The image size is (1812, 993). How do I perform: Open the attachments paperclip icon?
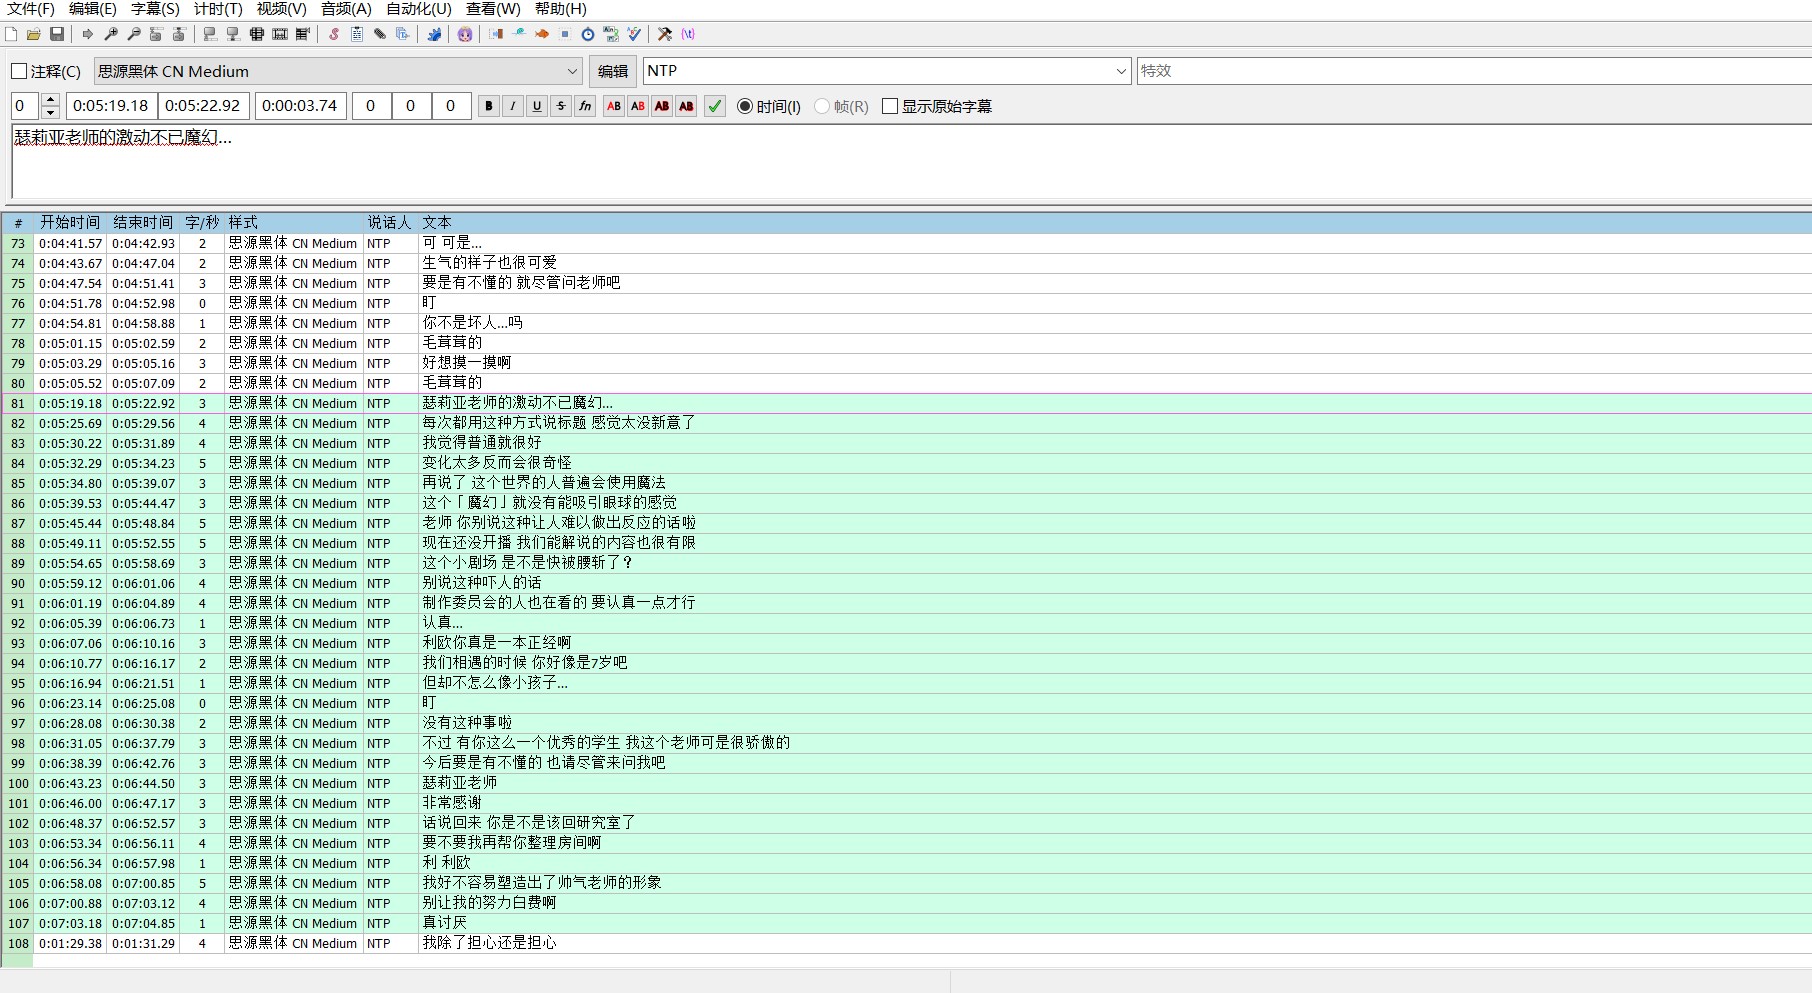click(380, 34)
